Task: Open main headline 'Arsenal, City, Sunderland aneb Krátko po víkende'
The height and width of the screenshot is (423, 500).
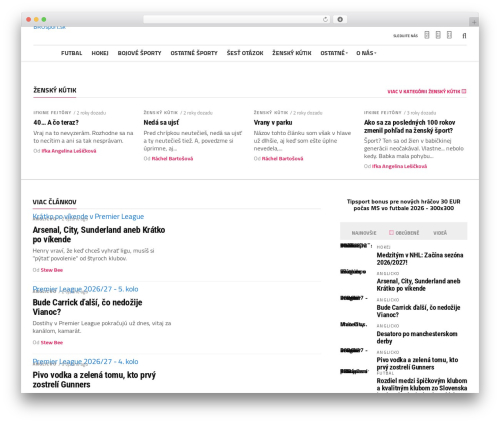Action: pyautogui.click(x=99, y=235)
